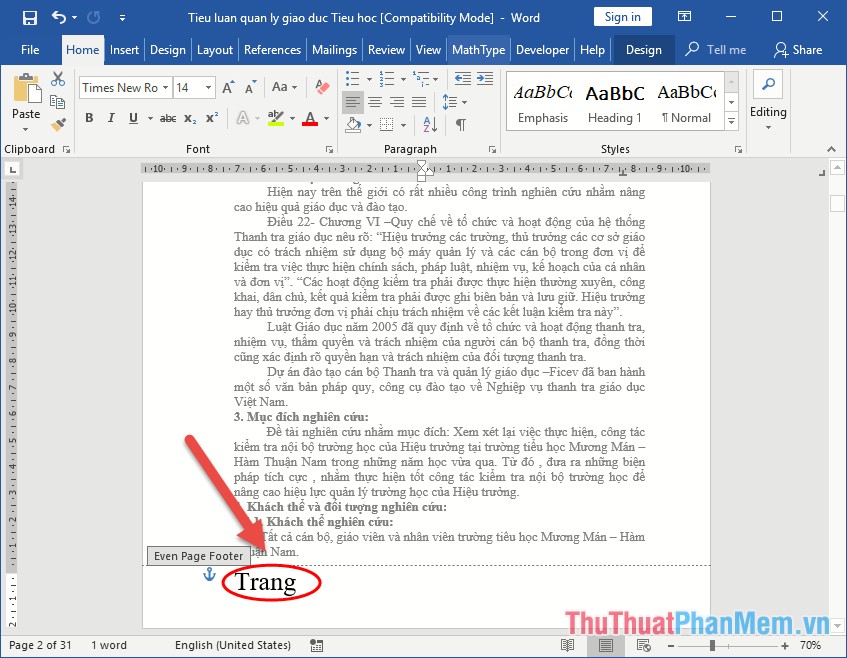This screenshot has height=658, width=847.
Task: Apply text highlight color
Action: click(x=277, y=119)
